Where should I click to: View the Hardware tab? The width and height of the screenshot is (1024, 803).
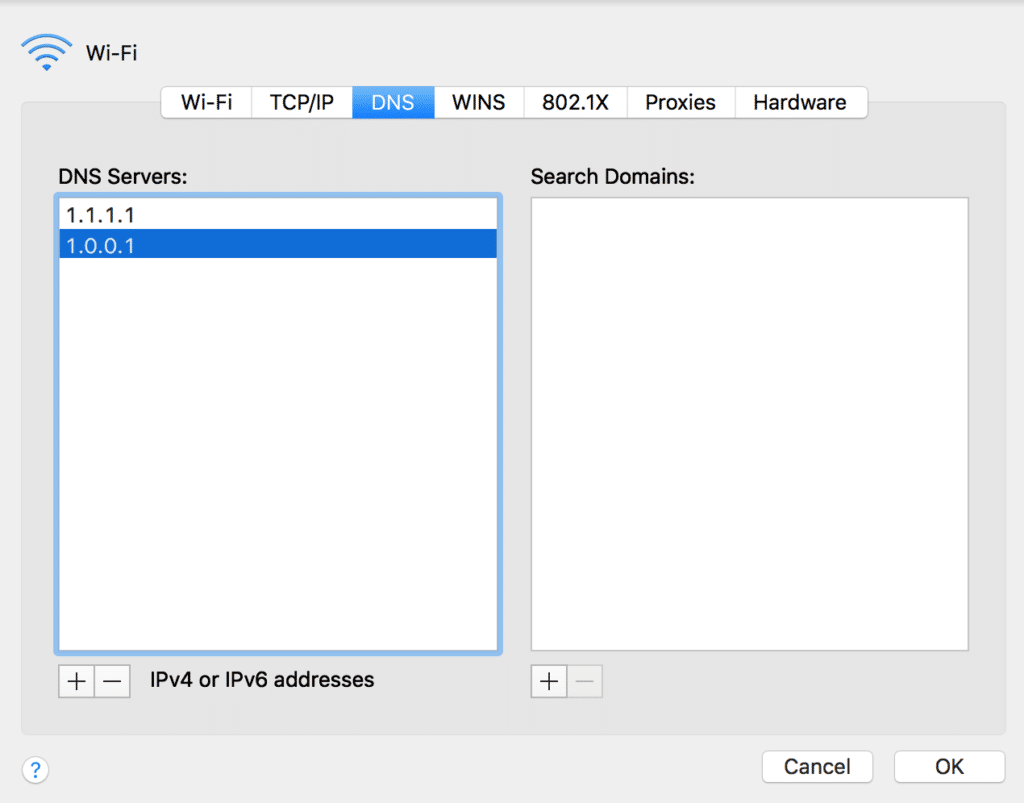pos(800,102)
